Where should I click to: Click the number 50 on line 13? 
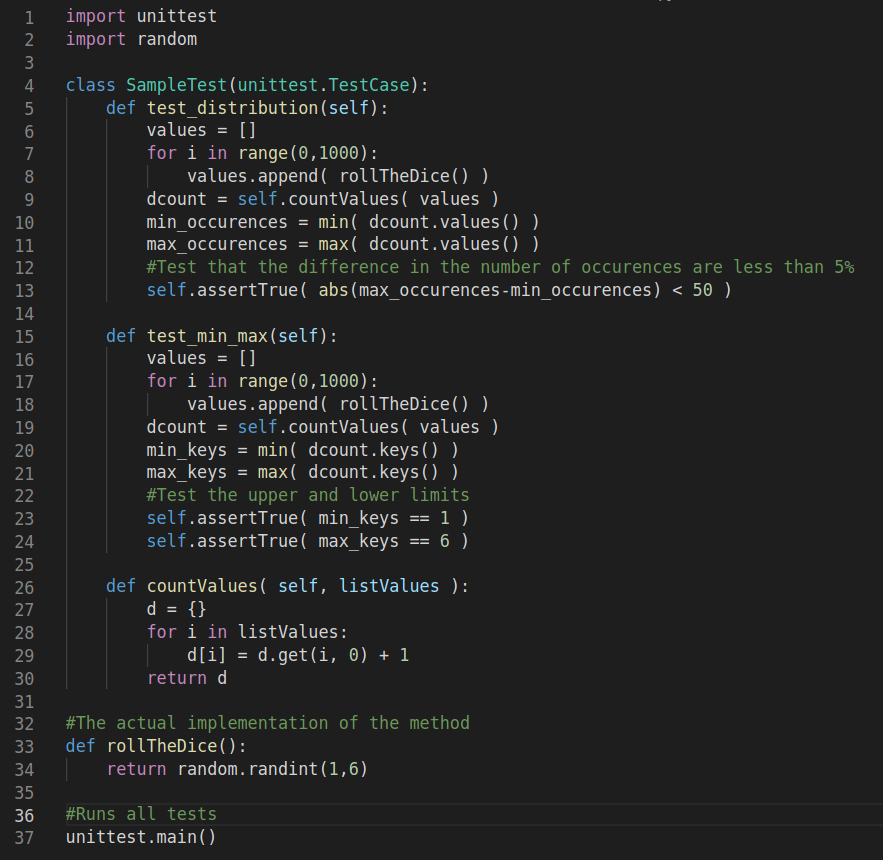point(702,290)
